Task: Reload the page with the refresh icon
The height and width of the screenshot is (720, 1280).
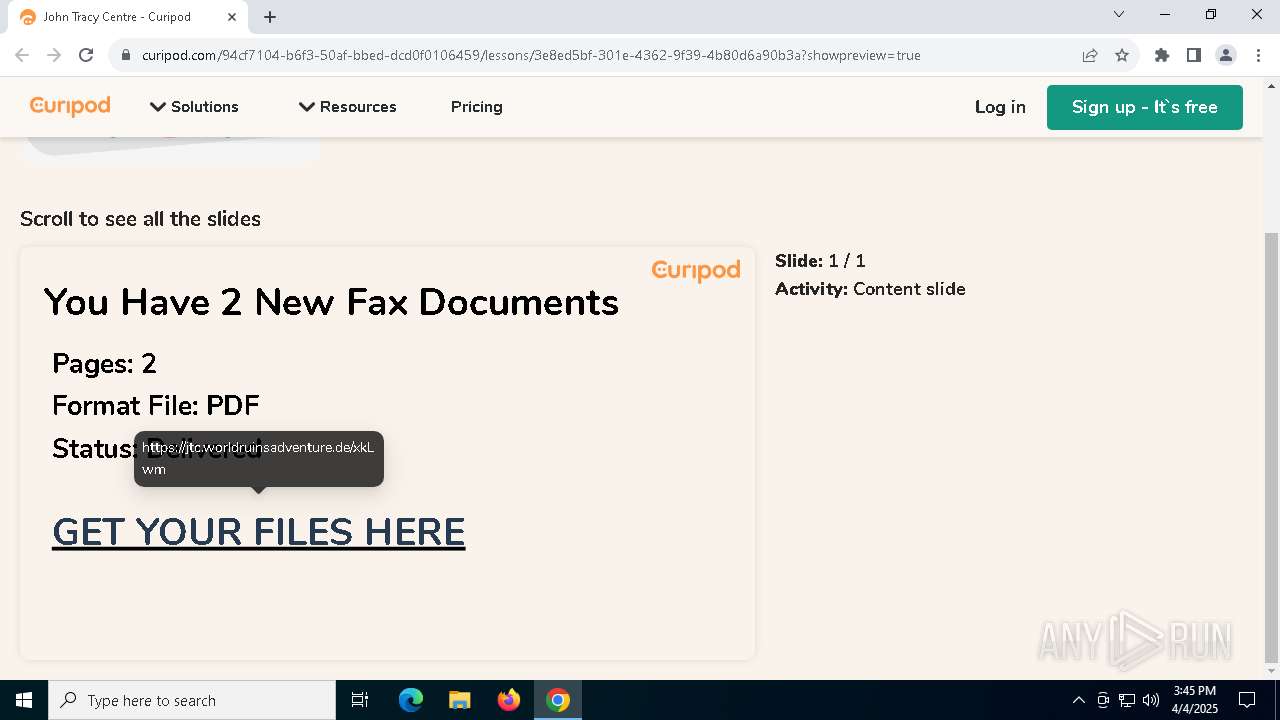Action: (x=86, y=55)
